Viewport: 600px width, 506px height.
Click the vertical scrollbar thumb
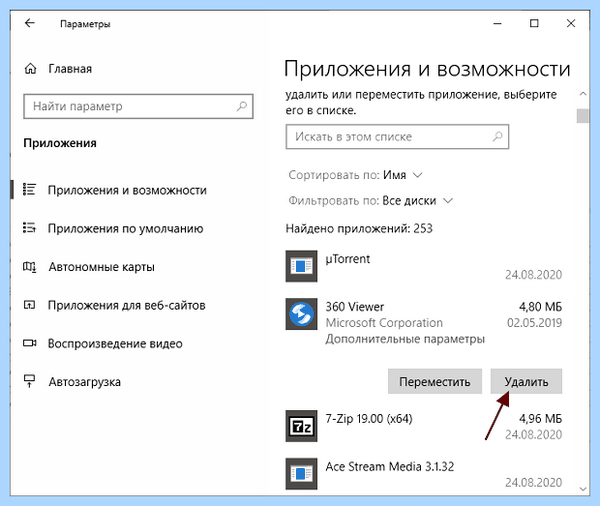pos(582,116)
